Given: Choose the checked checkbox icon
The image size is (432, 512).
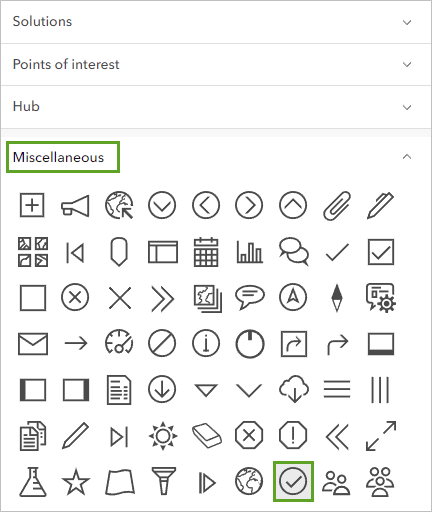Looking at the screenshot, I should [x=381, y=252].
